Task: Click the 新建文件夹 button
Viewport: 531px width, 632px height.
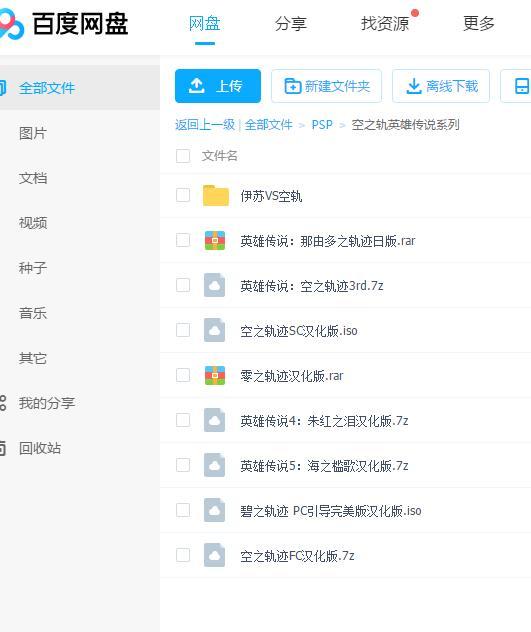Action: pyautogui.click(x=327, y=86)
